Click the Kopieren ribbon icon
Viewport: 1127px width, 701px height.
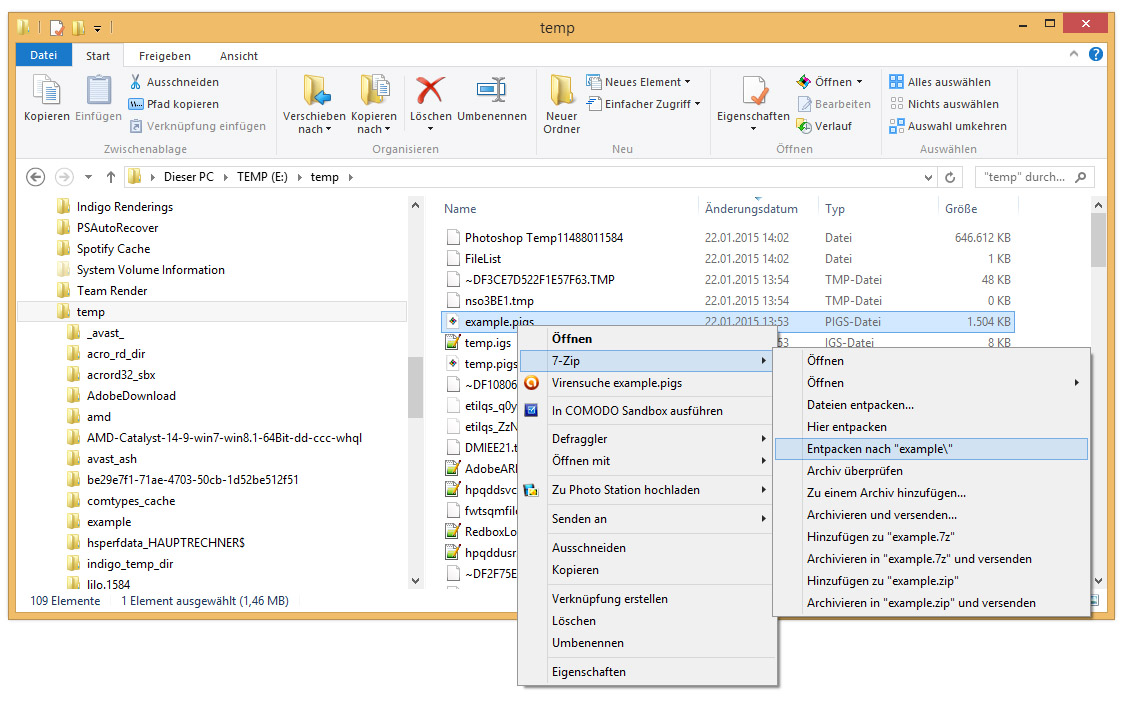[46, 91]
